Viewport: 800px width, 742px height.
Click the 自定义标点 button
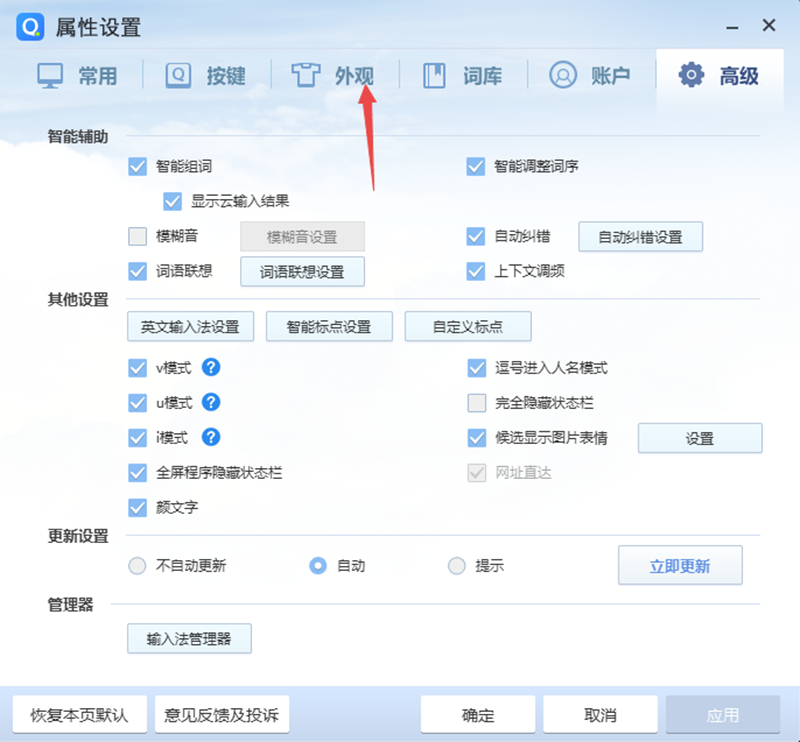tap(467, 326)
